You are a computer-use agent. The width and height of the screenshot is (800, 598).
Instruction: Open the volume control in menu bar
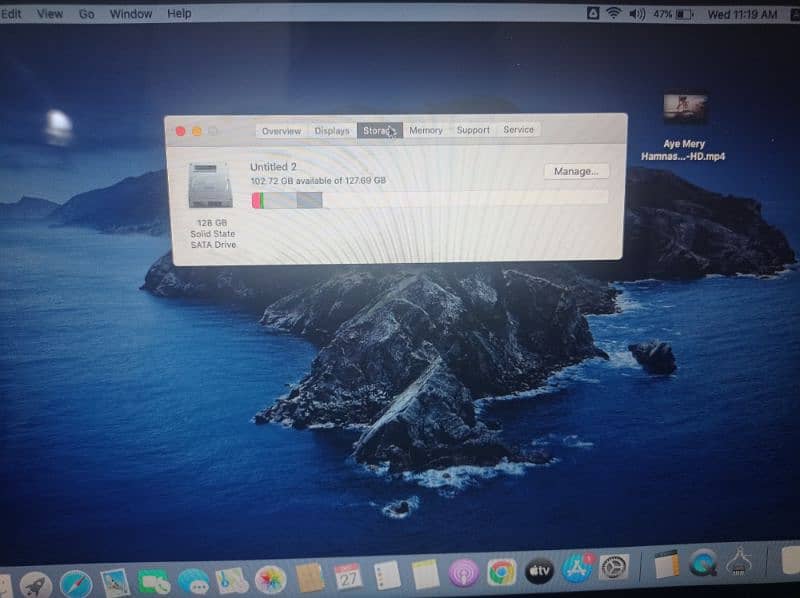point(637,14)
